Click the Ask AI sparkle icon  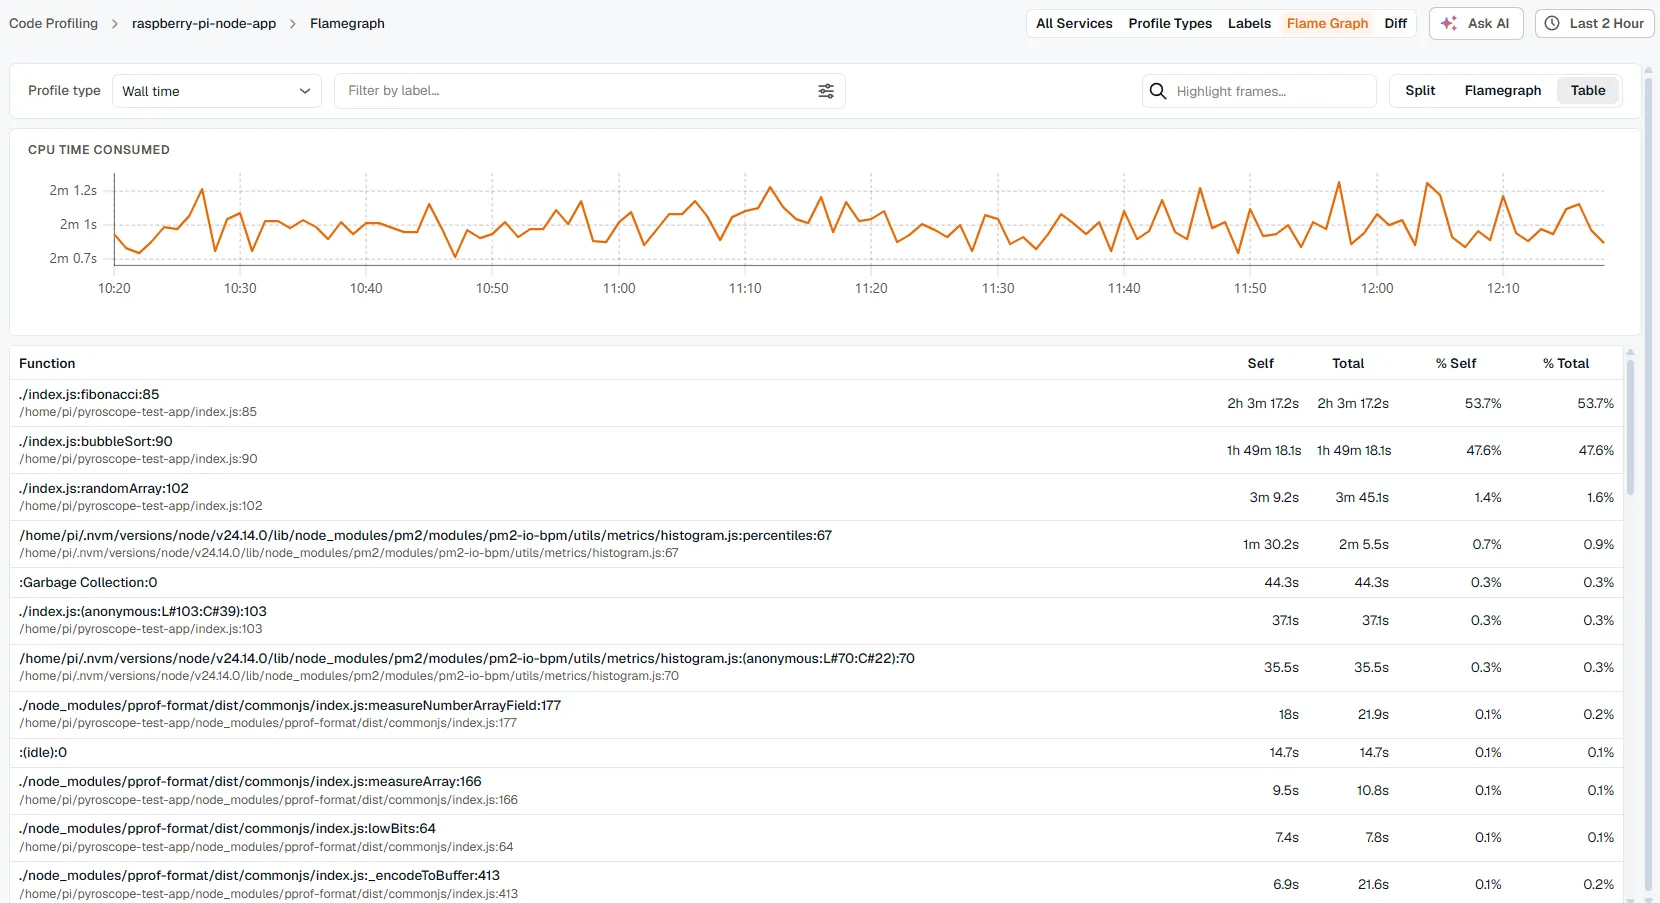click(1449, 23)
